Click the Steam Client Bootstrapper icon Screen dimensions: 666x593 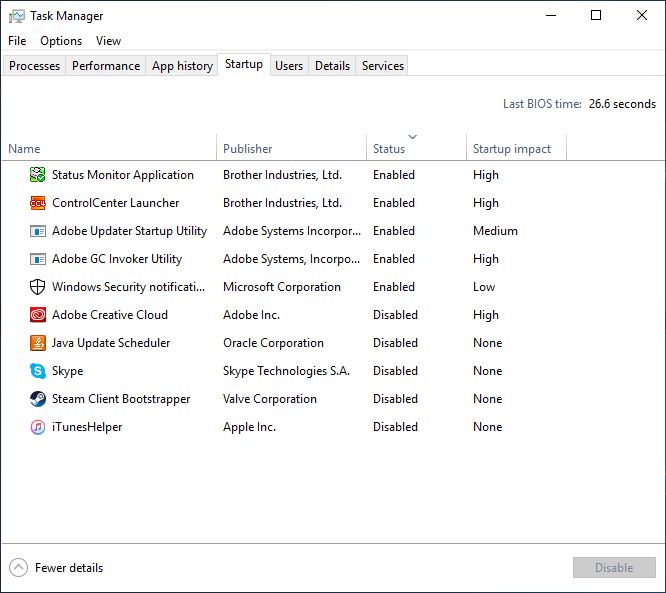37,399
